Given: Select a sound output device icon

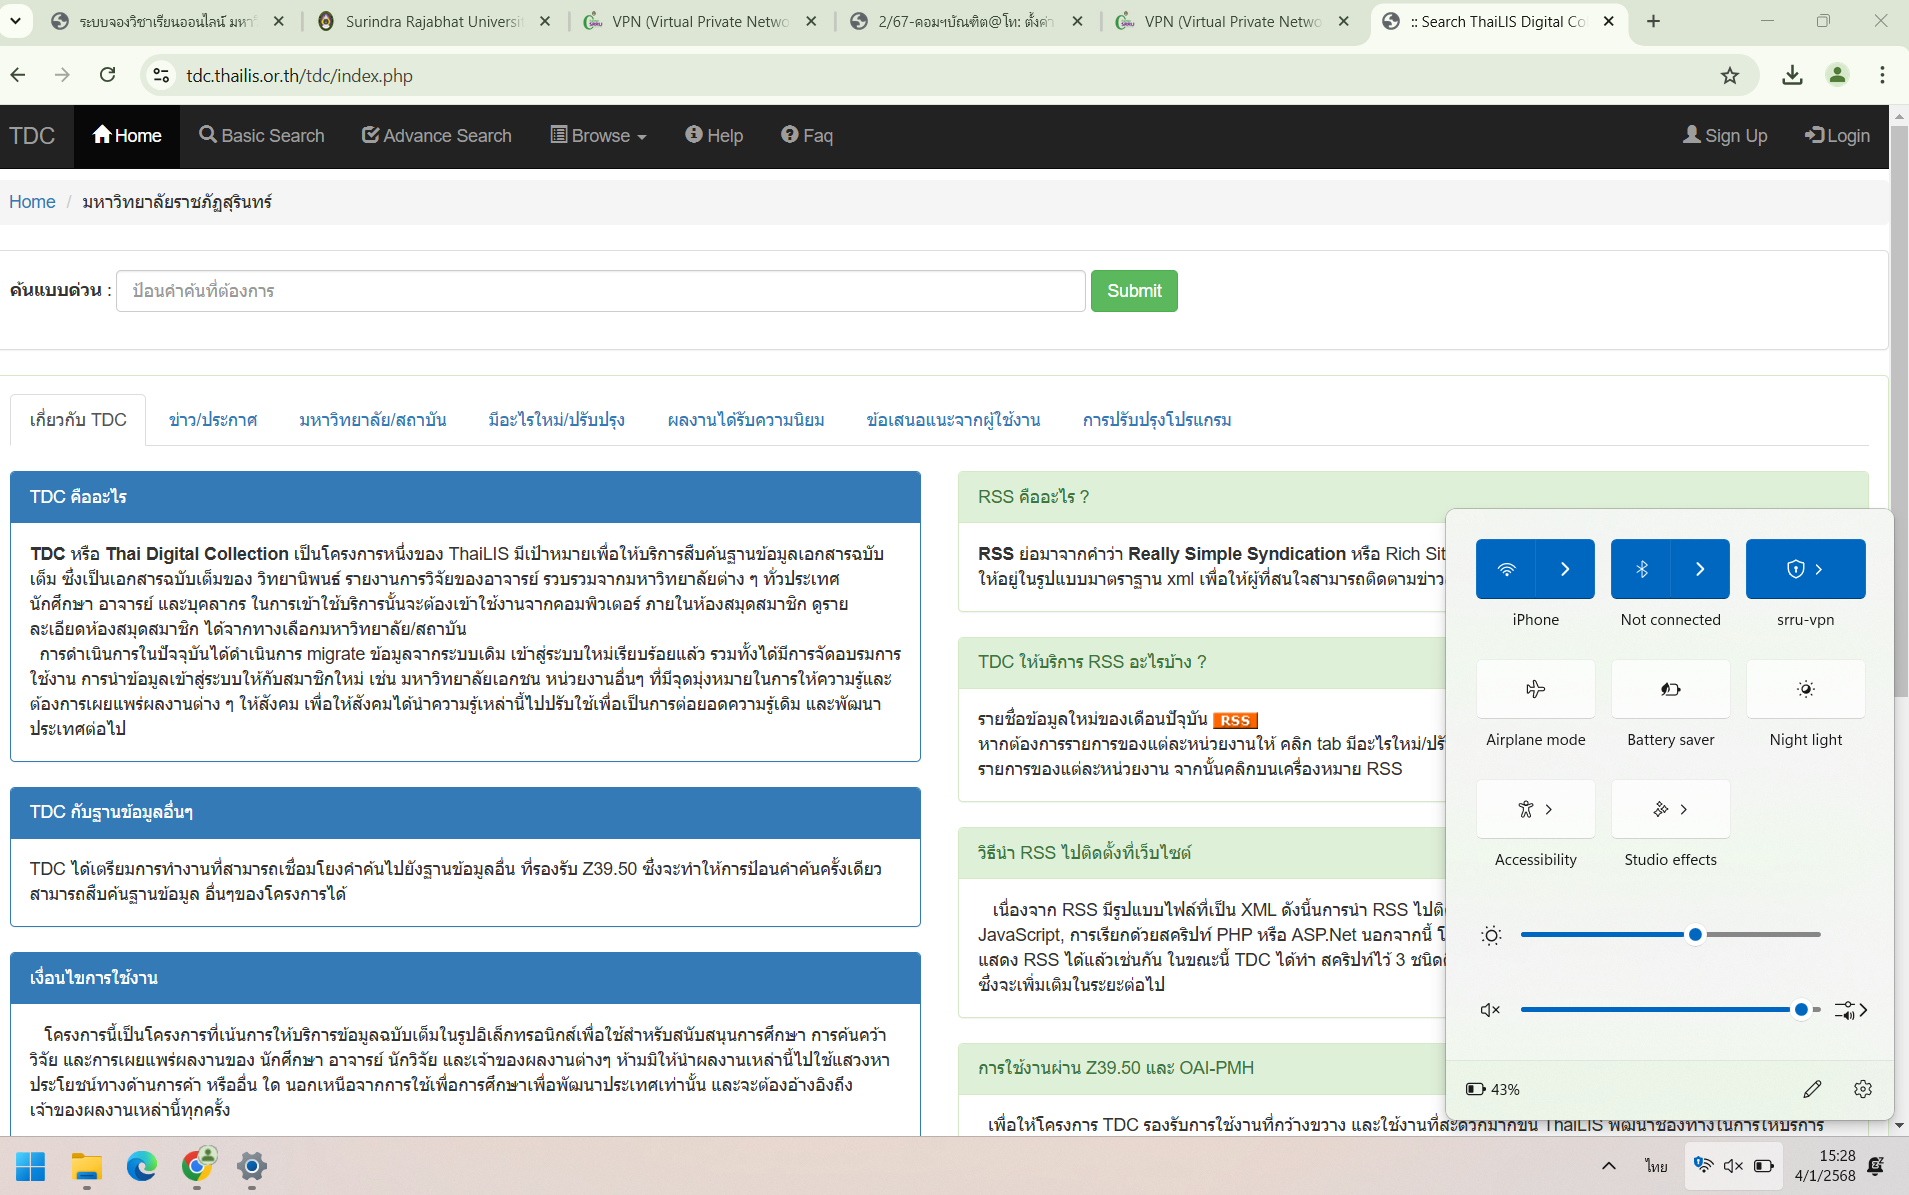Looking at the screenshot, I should [1851, 1010].
